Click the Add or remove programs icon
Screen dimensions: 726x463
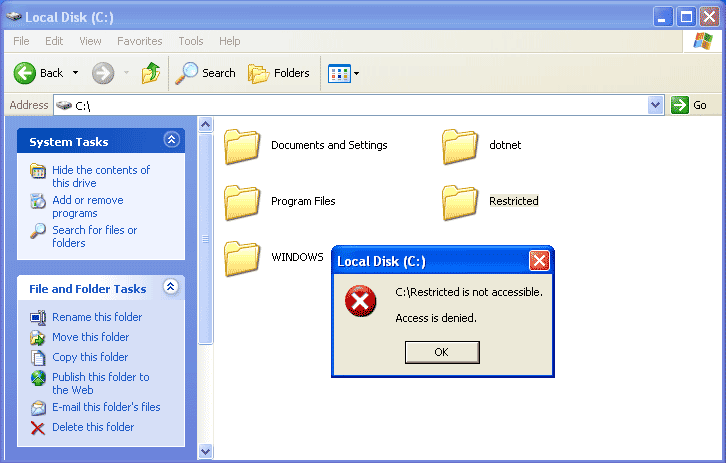38,201
